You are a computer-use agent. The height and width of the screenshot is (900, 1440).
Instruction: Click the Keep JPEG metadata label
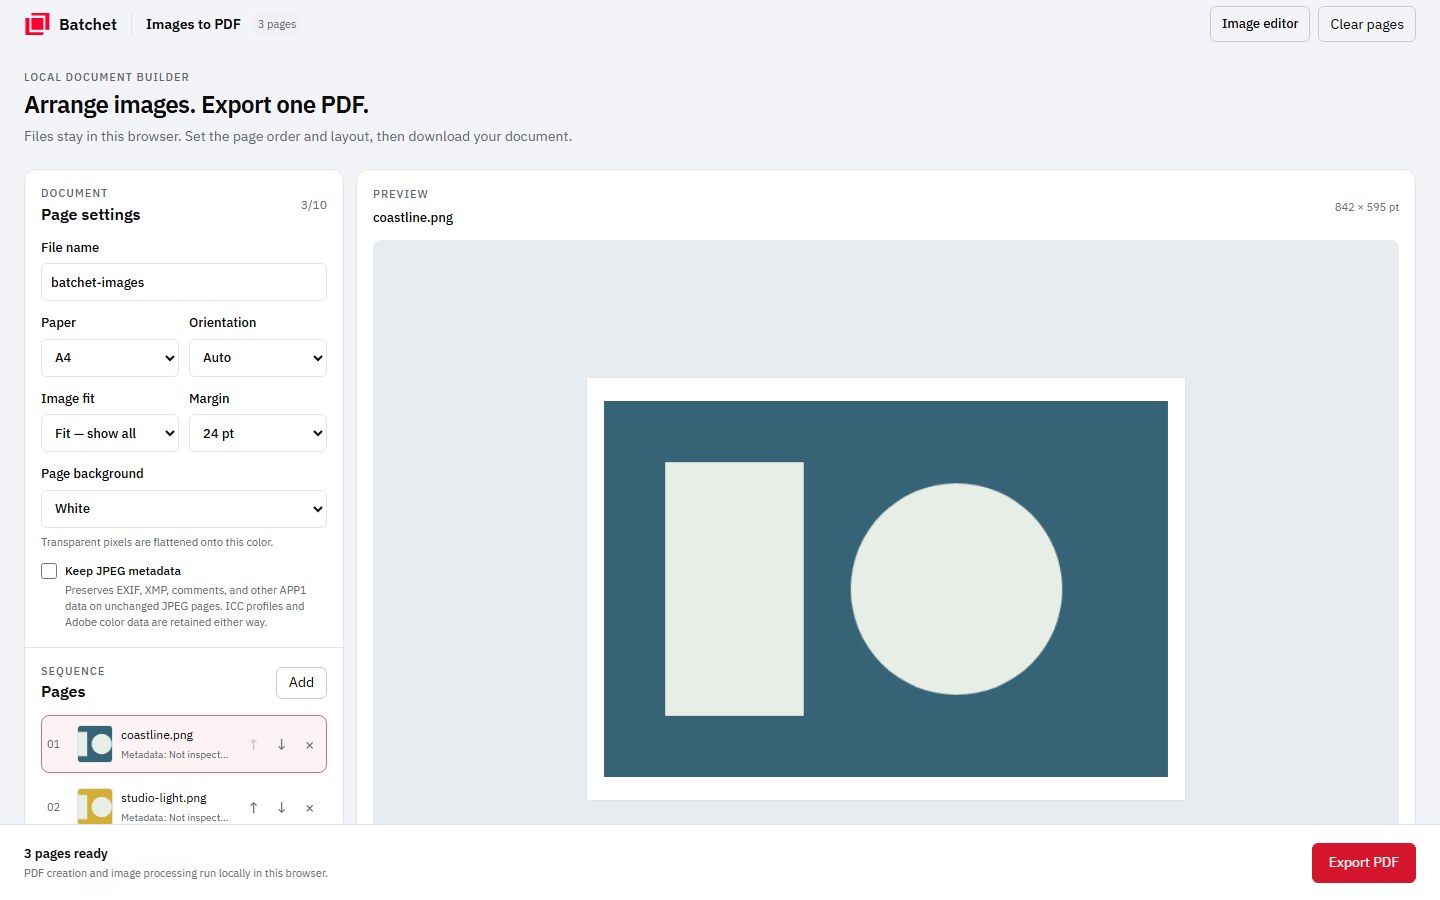[x=123, y=571]
